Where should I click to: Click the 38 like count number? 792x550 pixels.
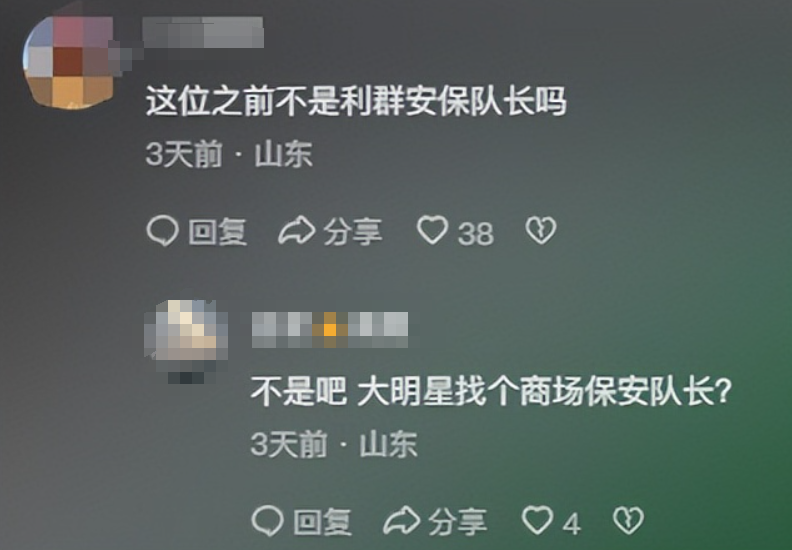[x=476, y=234]
